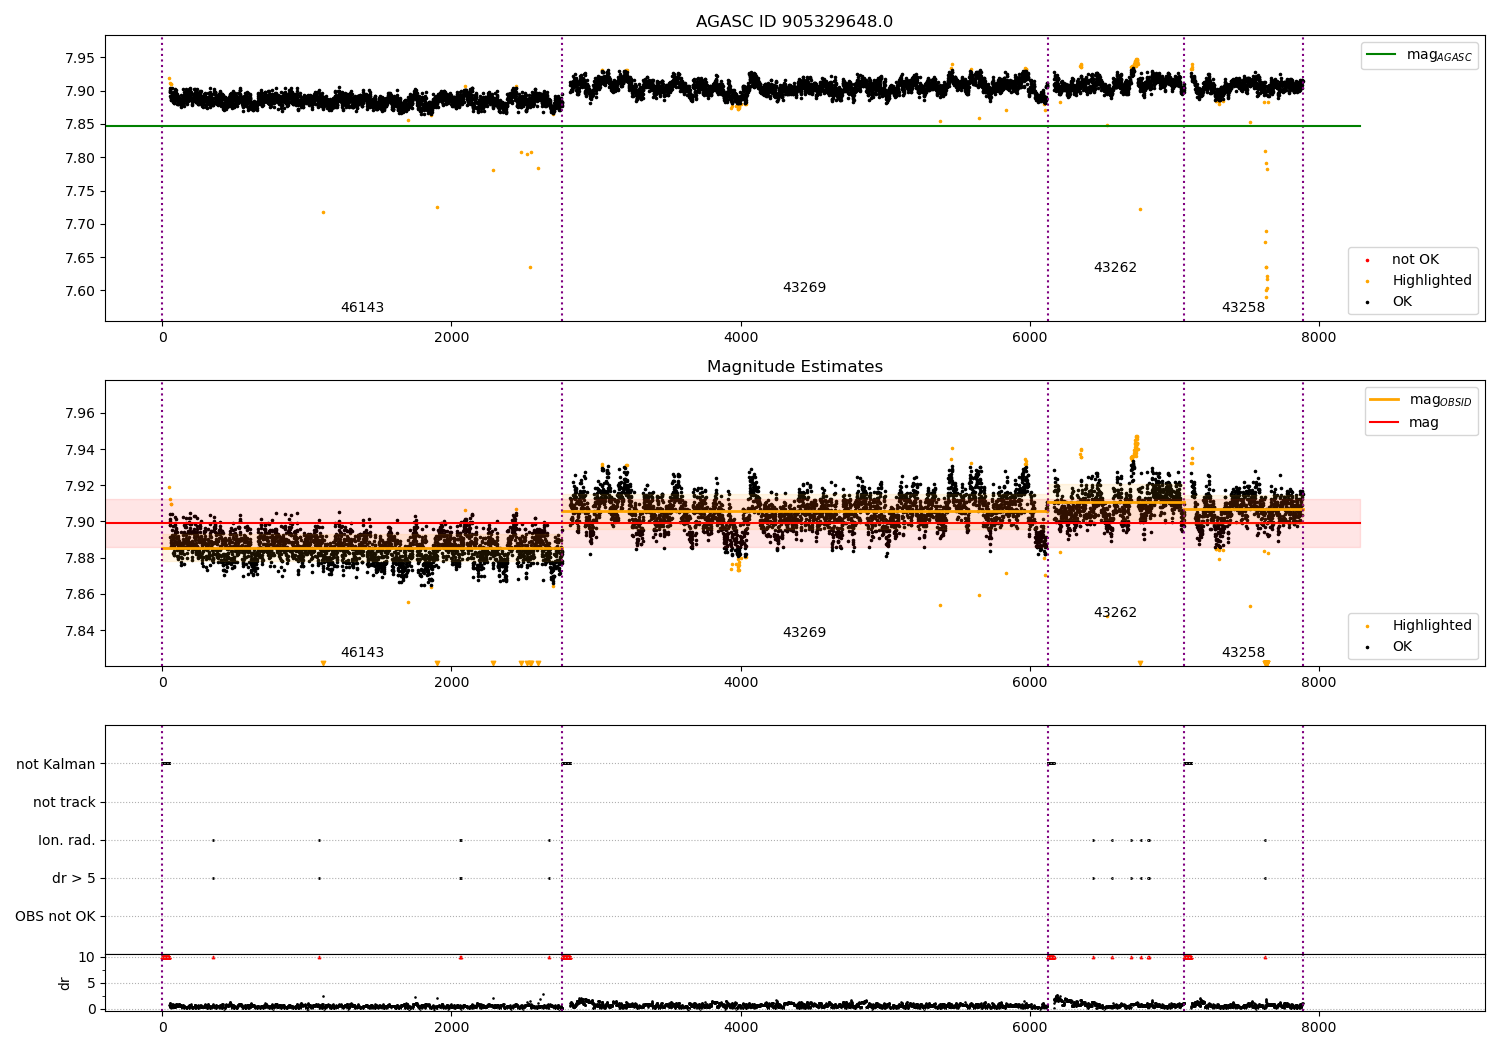Click the green line sample in mag AGASC legend

(x=1382, y=55)
